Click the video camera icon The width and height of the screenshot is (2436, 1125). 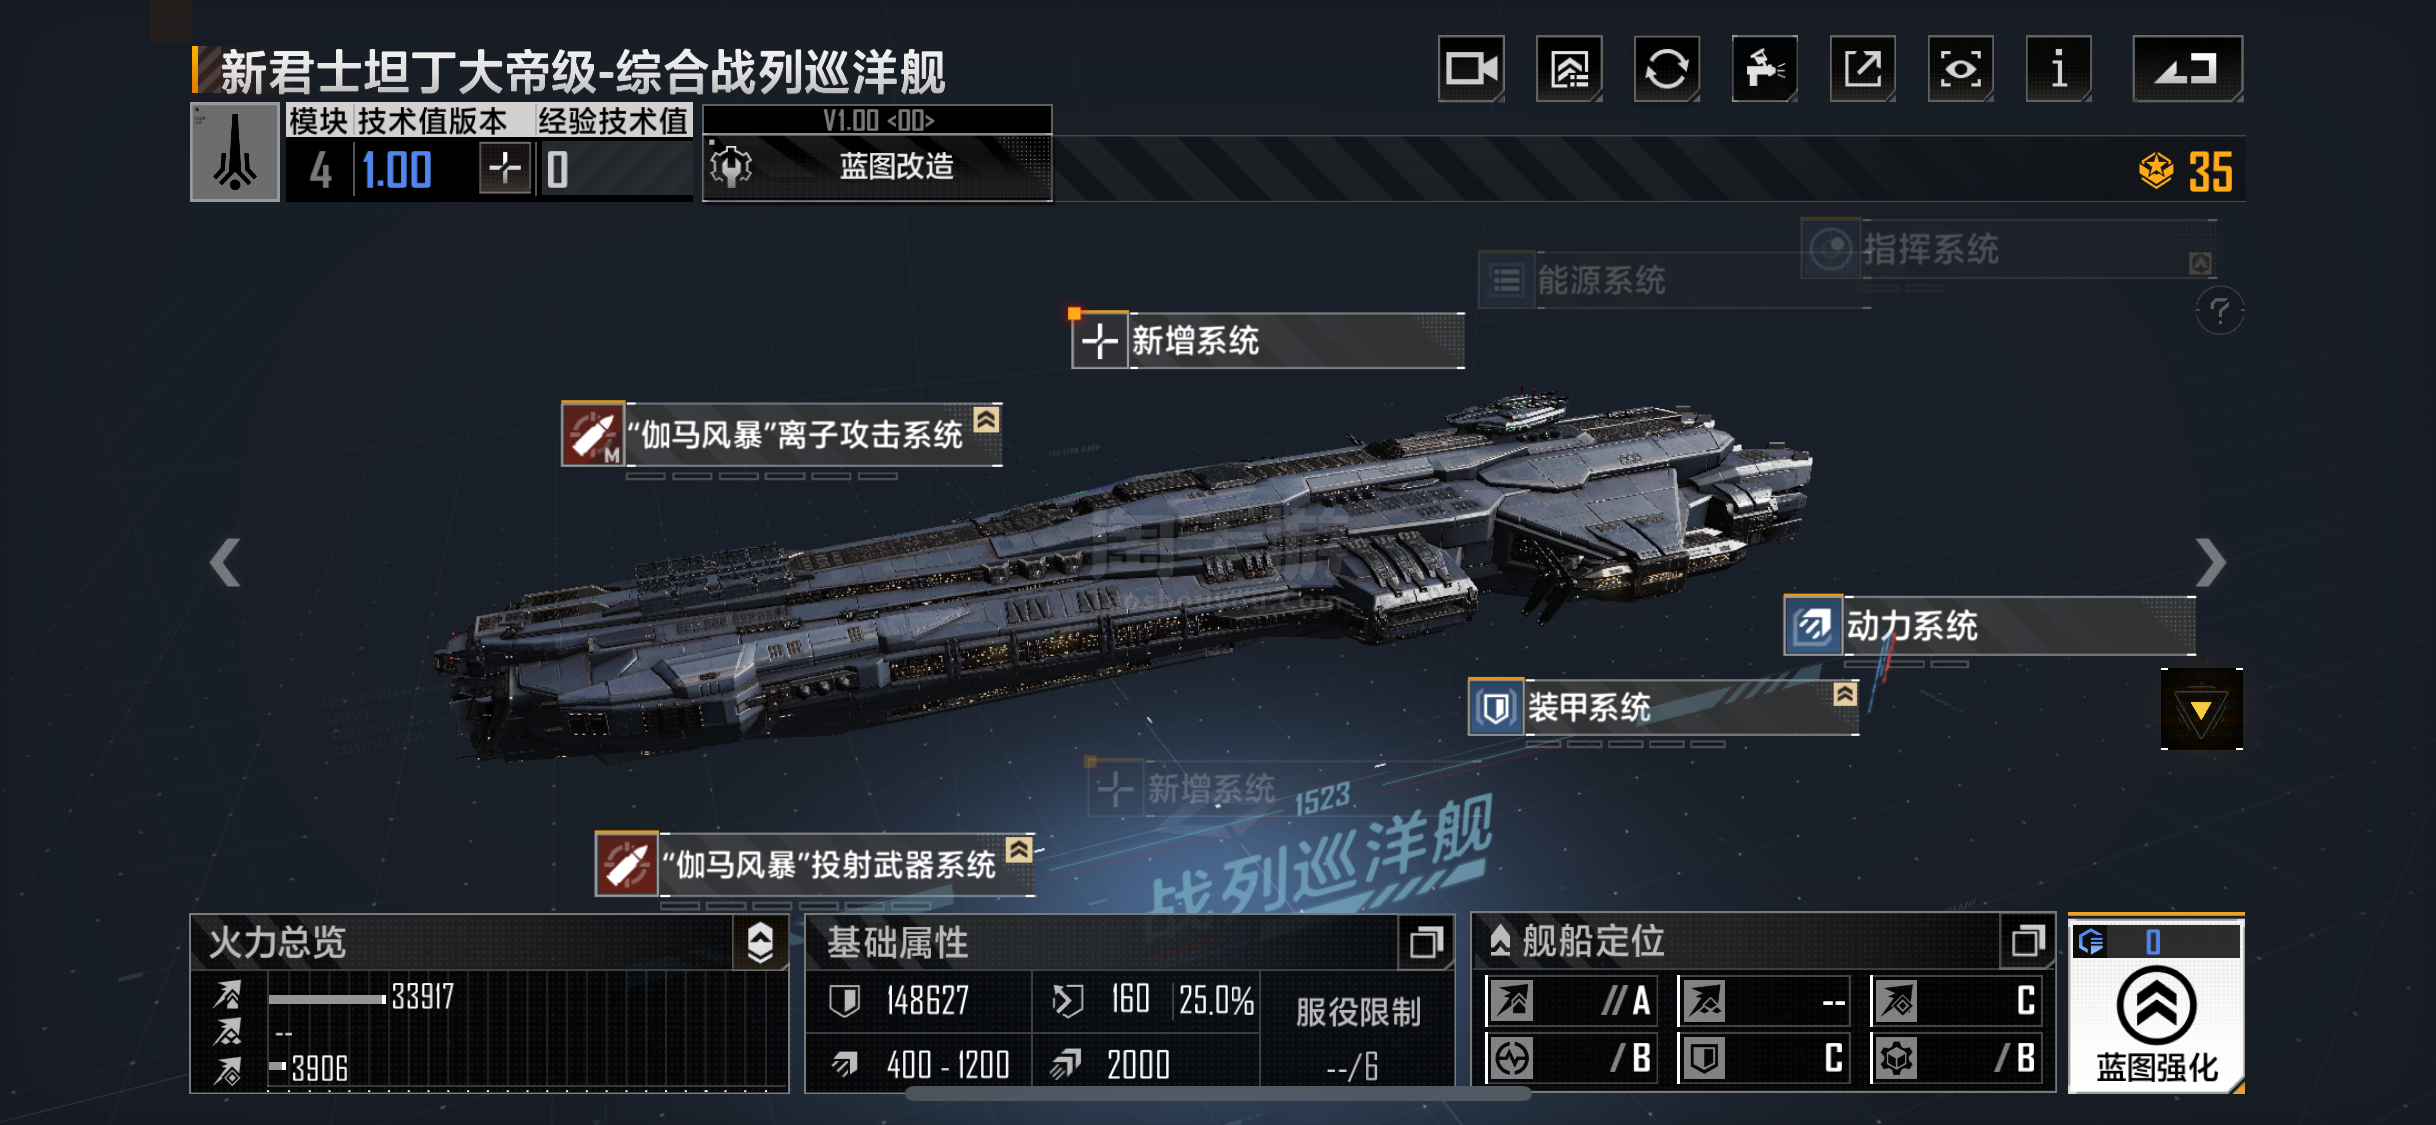point(1471,69)
